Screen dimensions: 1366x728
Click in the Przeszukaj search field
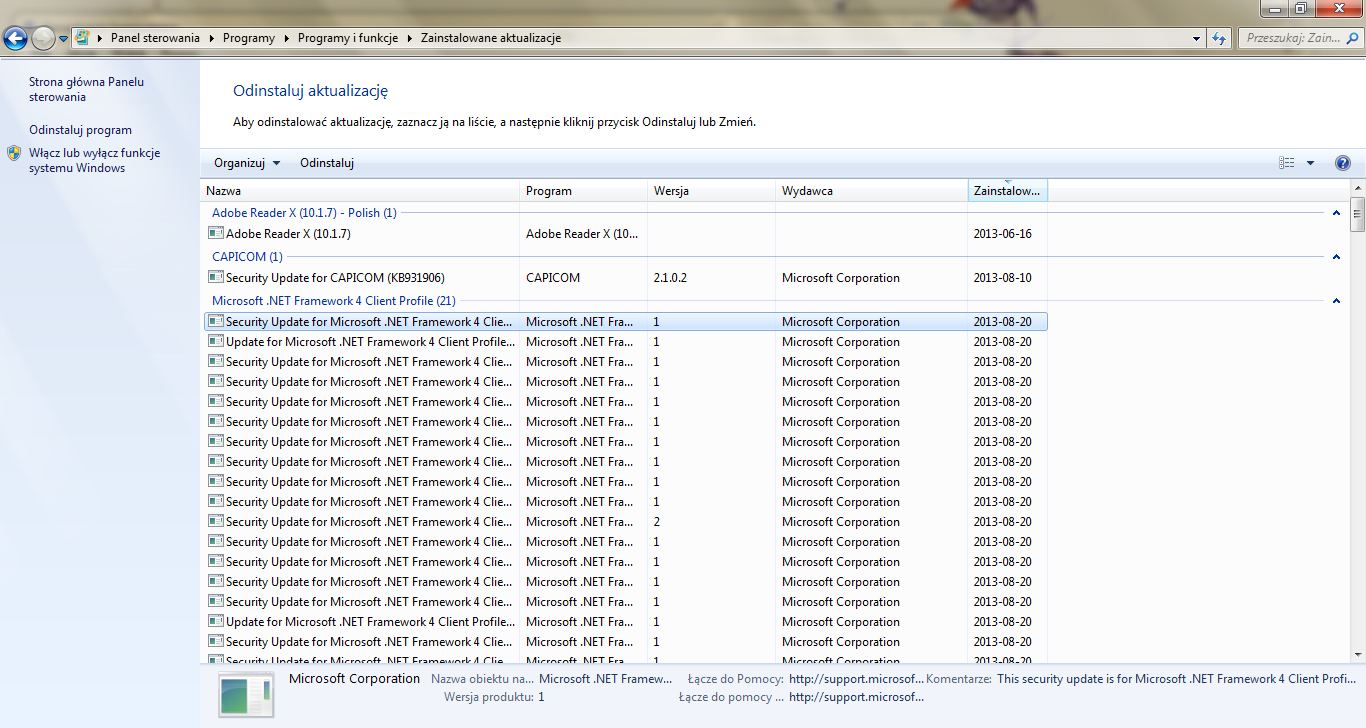click(x=1299, y=38)
